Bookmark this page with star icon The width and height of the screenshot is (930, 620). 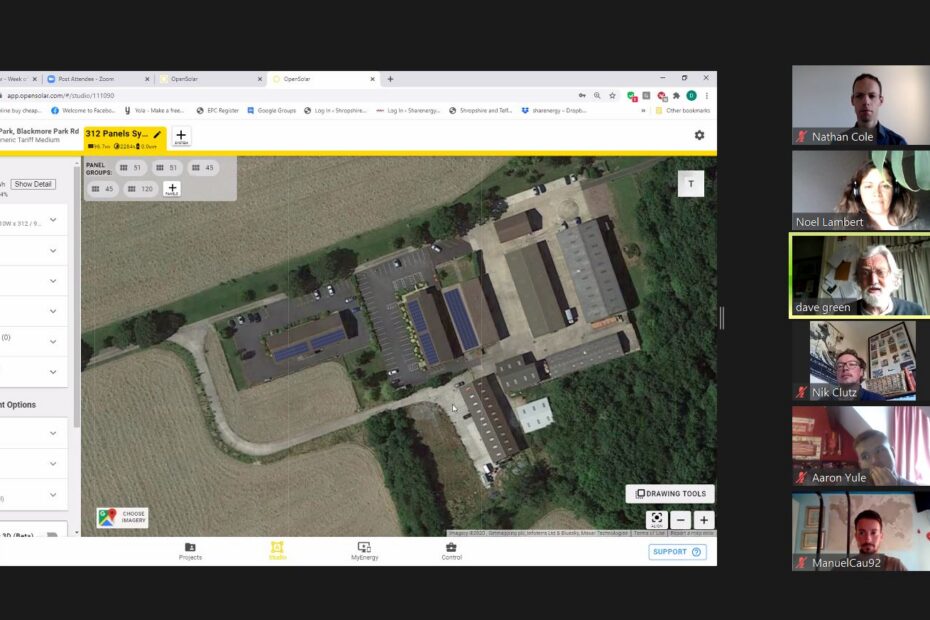[613, 96]
